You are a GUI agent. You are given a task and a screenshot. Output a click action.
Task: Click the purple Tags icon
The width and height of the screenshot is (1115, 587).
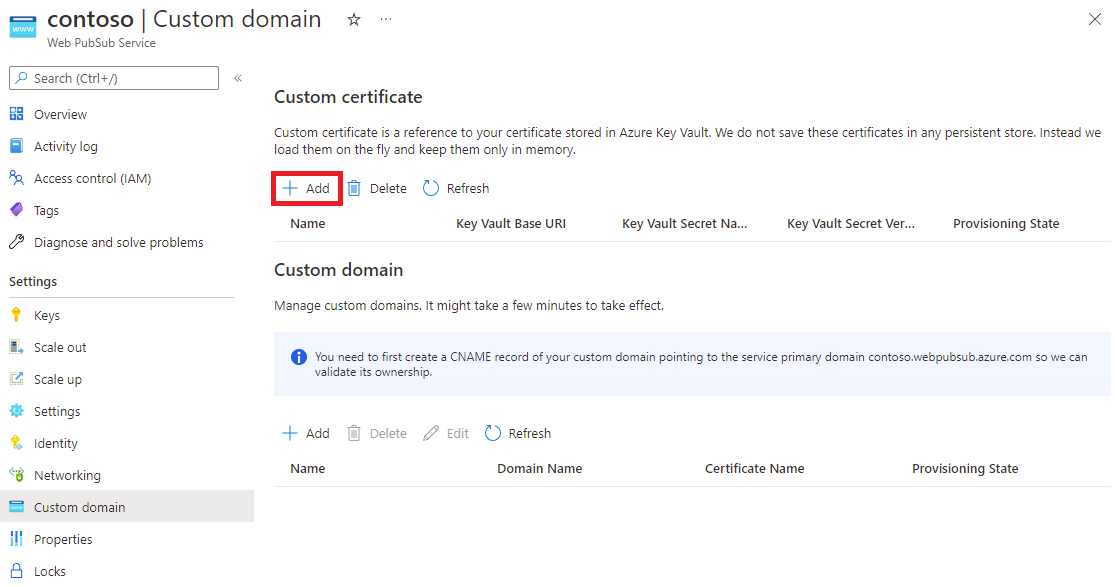point(16,210)
